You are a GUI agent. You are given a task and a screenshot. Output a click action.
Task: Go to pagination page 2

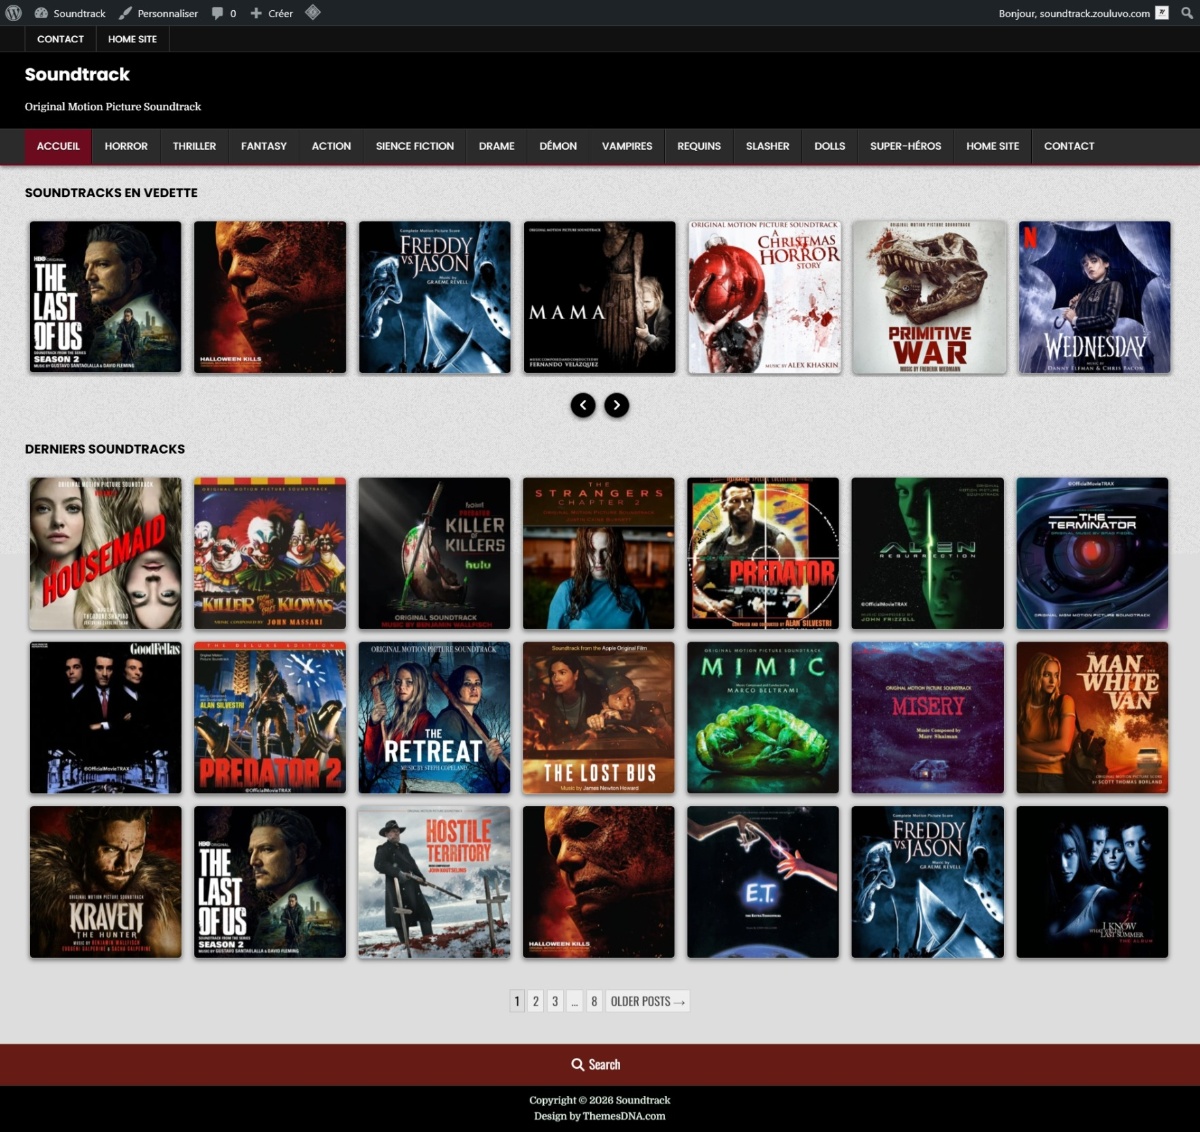click(x=536, y=1001)
